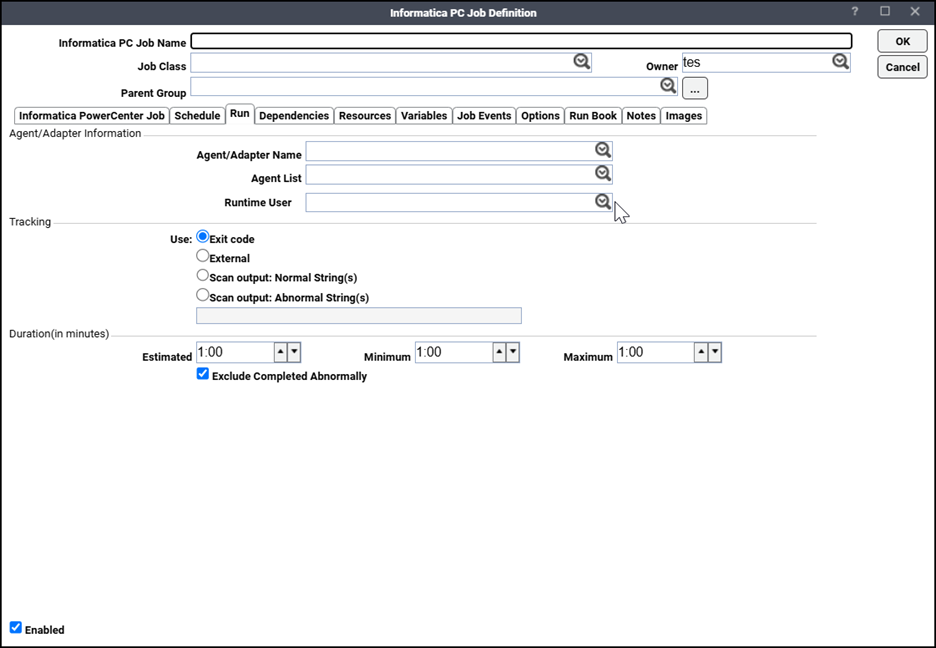Click the OK button
The image size is (936, 648).
coord(903,41)
